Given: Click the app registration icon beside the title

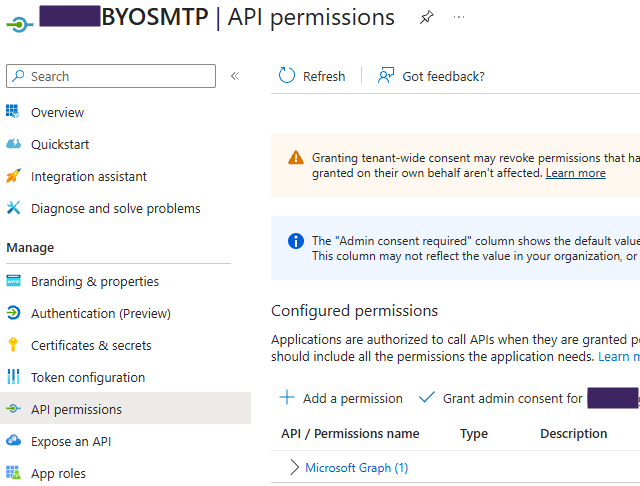Looking at the screenshot, I should (x=19, y=24).
